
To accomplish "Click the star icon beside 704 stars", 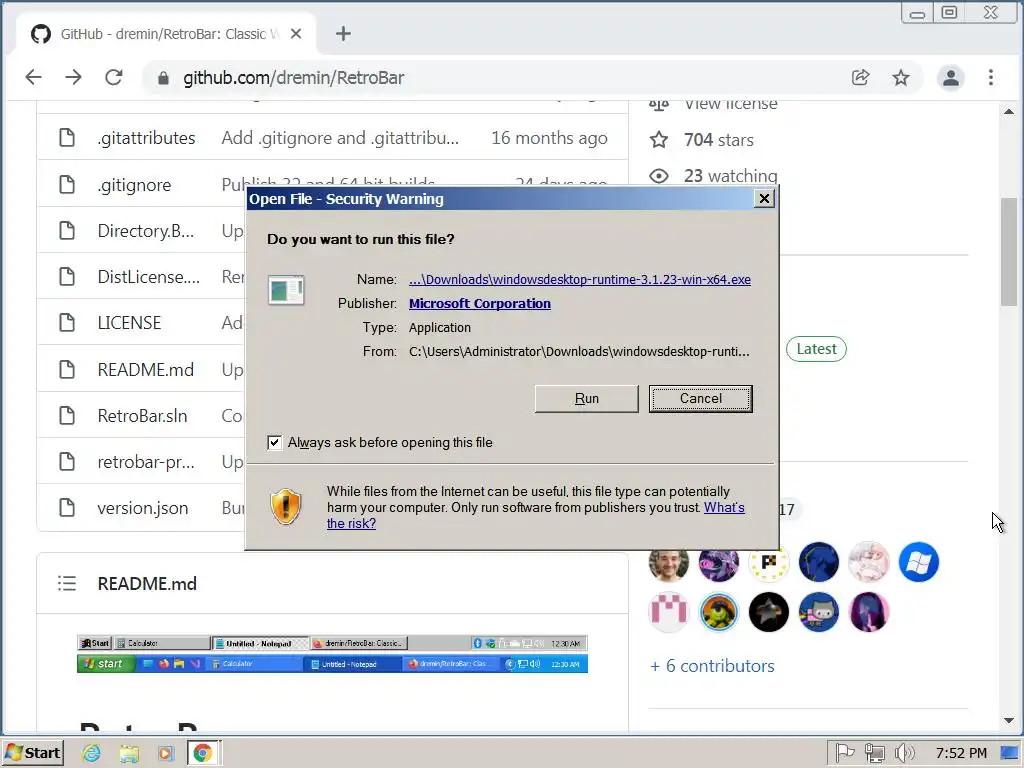I will [659, 139].
